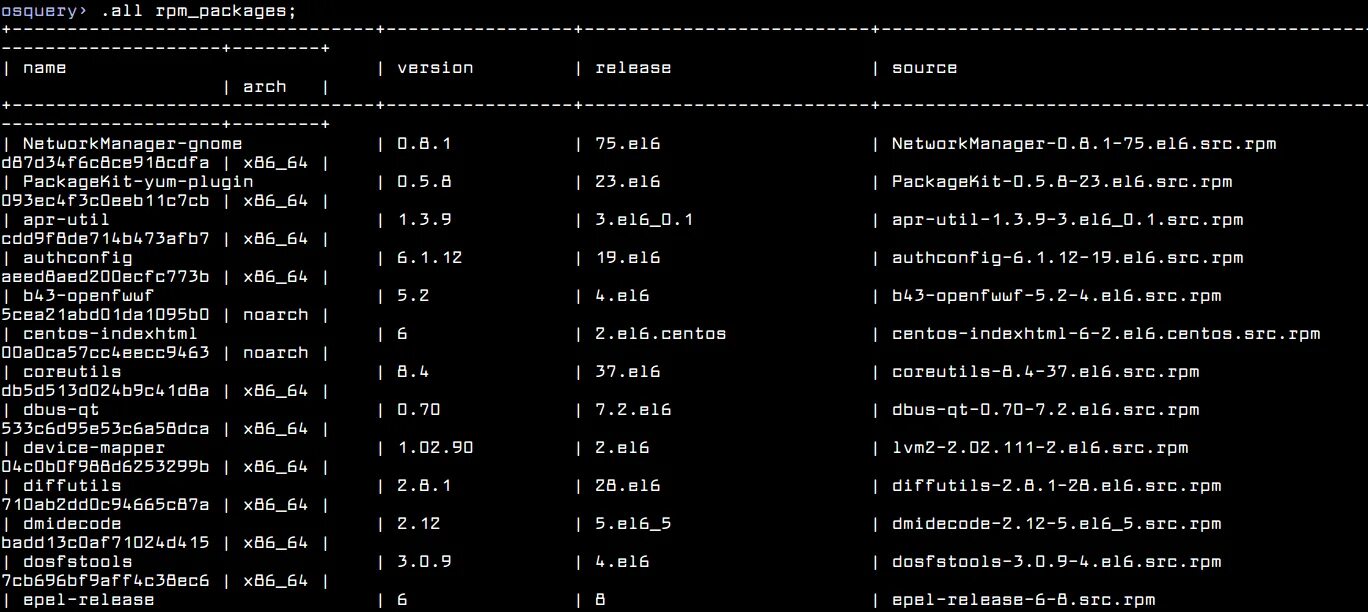The width and height of the screenshot is (1368, 612).
Task: Select the epel-release package name
Action: pyautogui.click(x=88, y=600)
